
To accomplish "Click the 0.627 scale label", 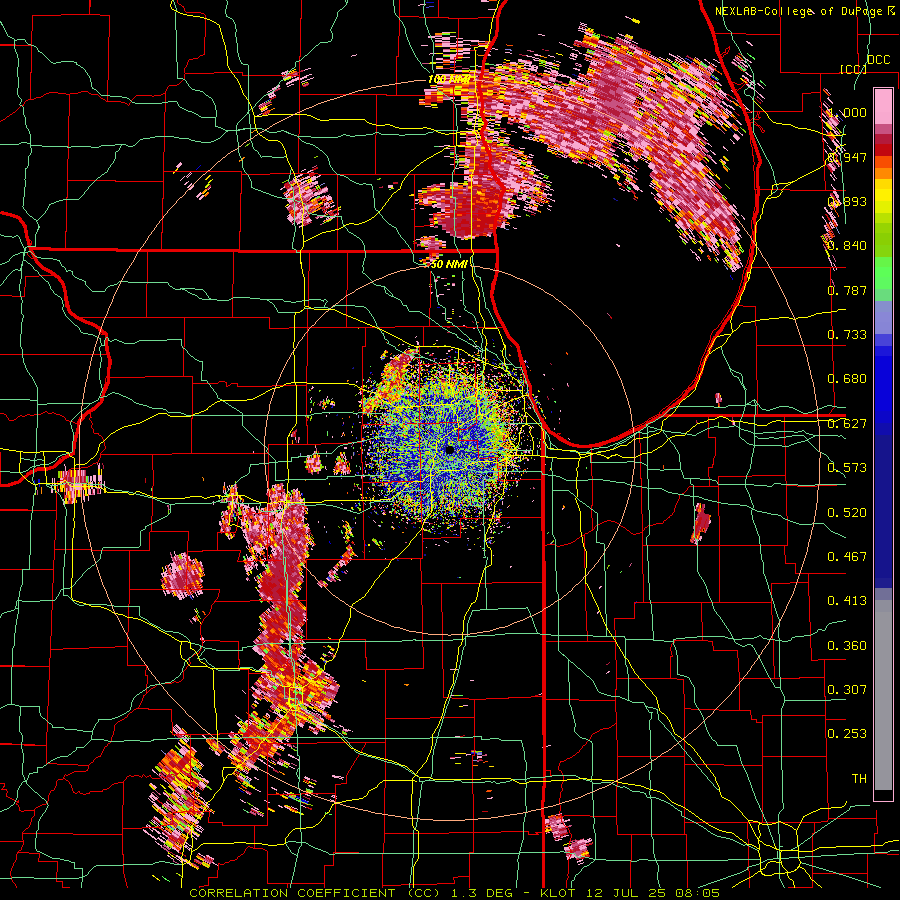I will (847, 424).
